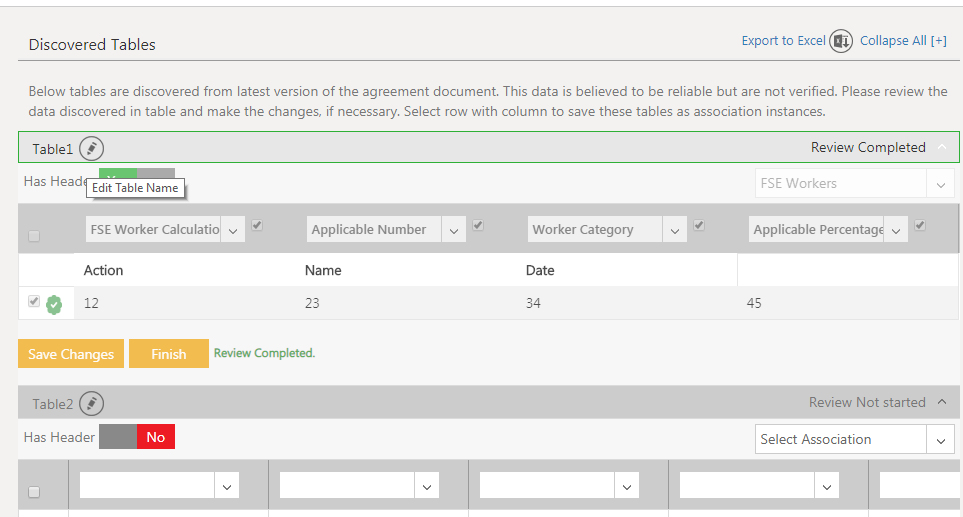The width and height of the screenshot is (963, 517).
Task: Click the Finish button
Action: pos(168,354)
